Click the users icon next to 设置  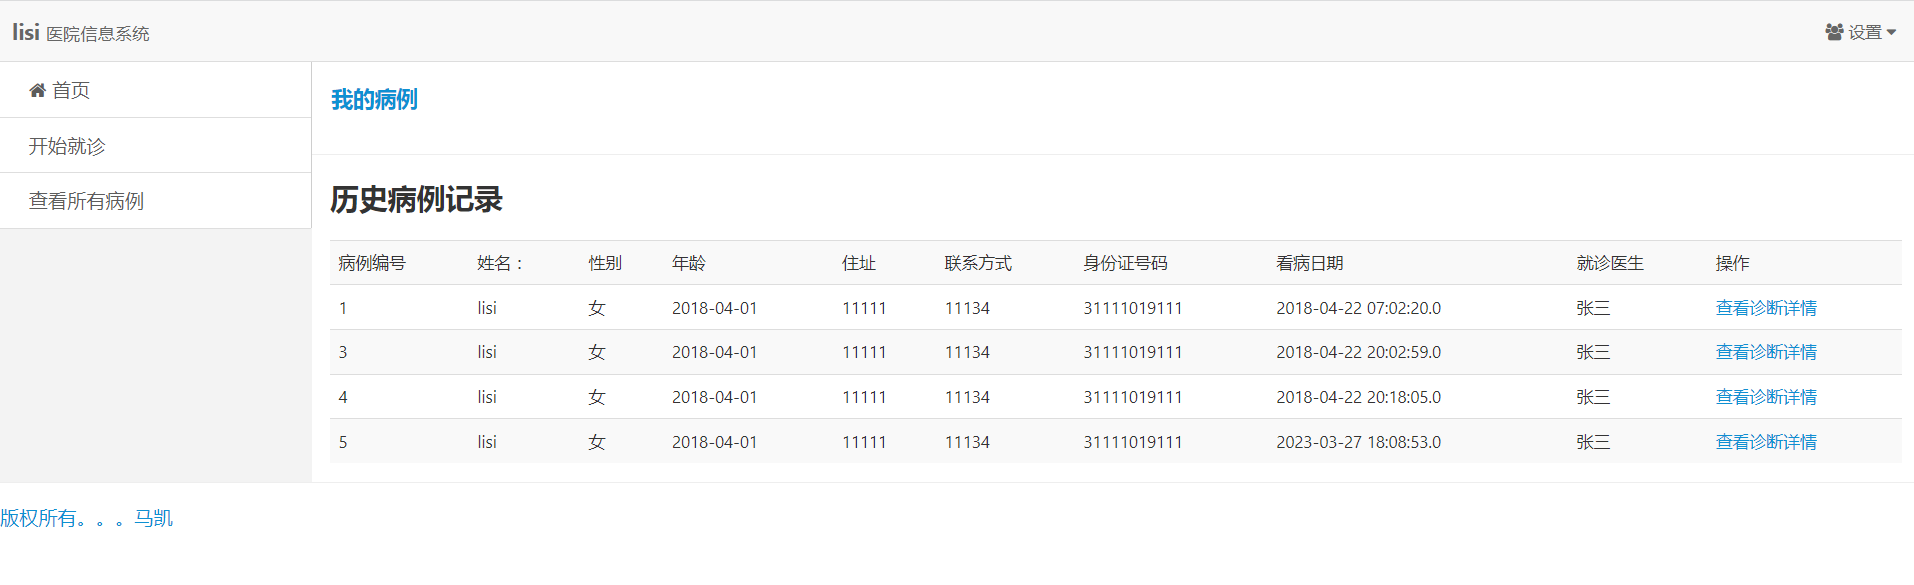tap(1834, 32)
